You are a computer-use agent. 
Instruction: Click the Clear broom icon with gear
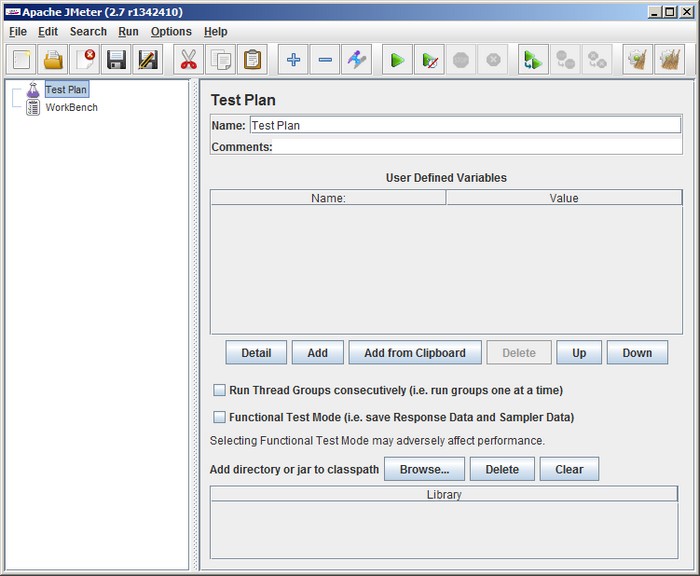[x=638, y=59]
